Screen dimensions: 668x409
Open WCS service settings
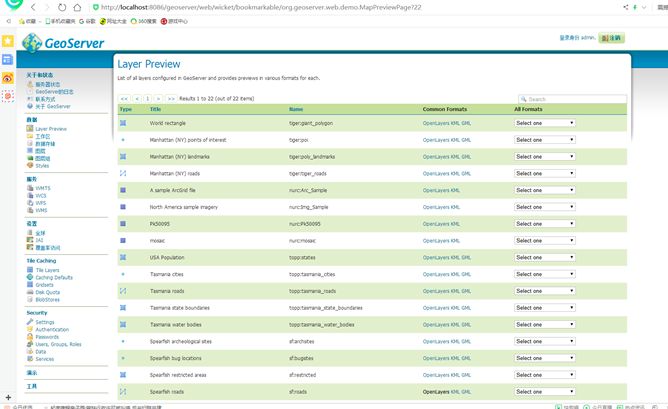[x=41, y=196]
